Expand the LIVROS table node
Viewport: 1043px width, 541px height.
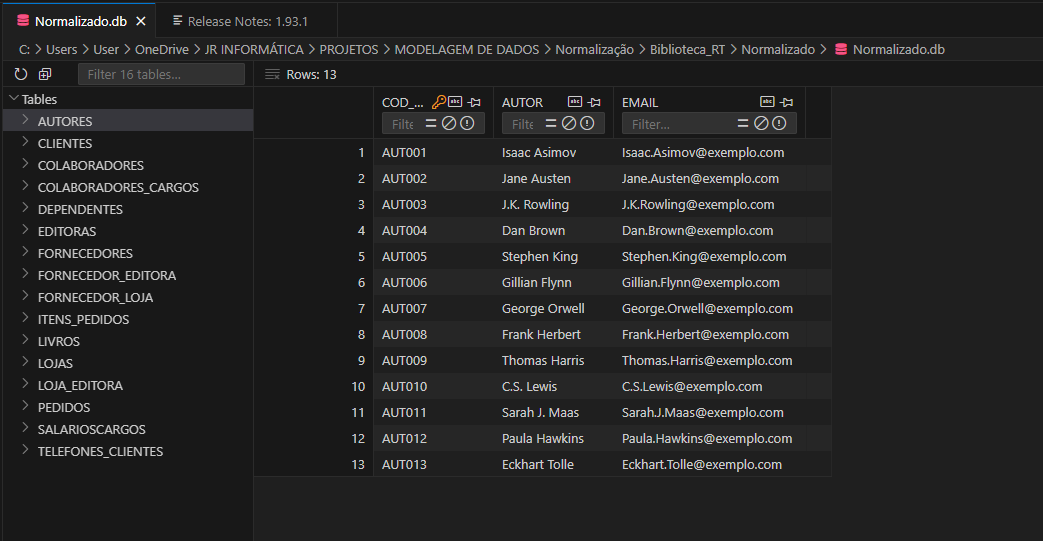[25, 341]
